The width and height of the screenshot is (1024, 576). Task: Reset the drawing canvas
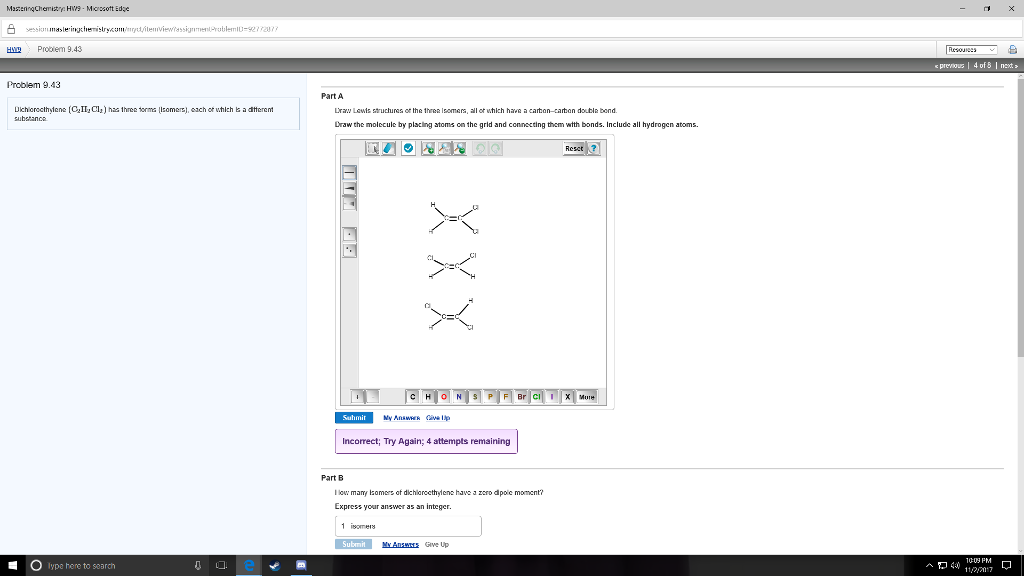(x=574, y=148)
